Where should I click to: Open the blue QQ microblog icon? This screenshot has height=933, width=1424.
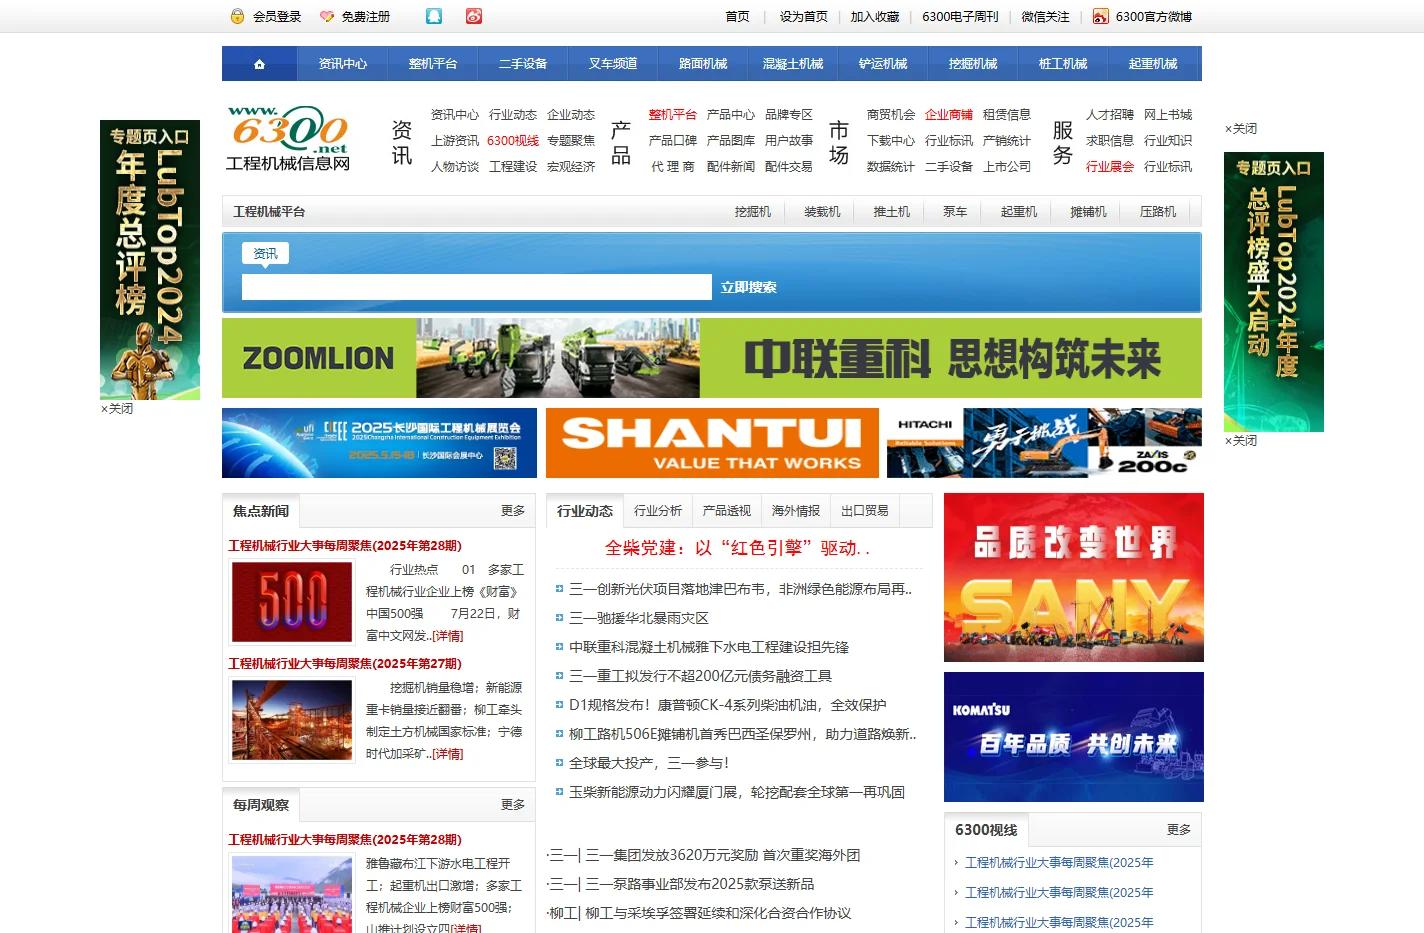[434, 16]
